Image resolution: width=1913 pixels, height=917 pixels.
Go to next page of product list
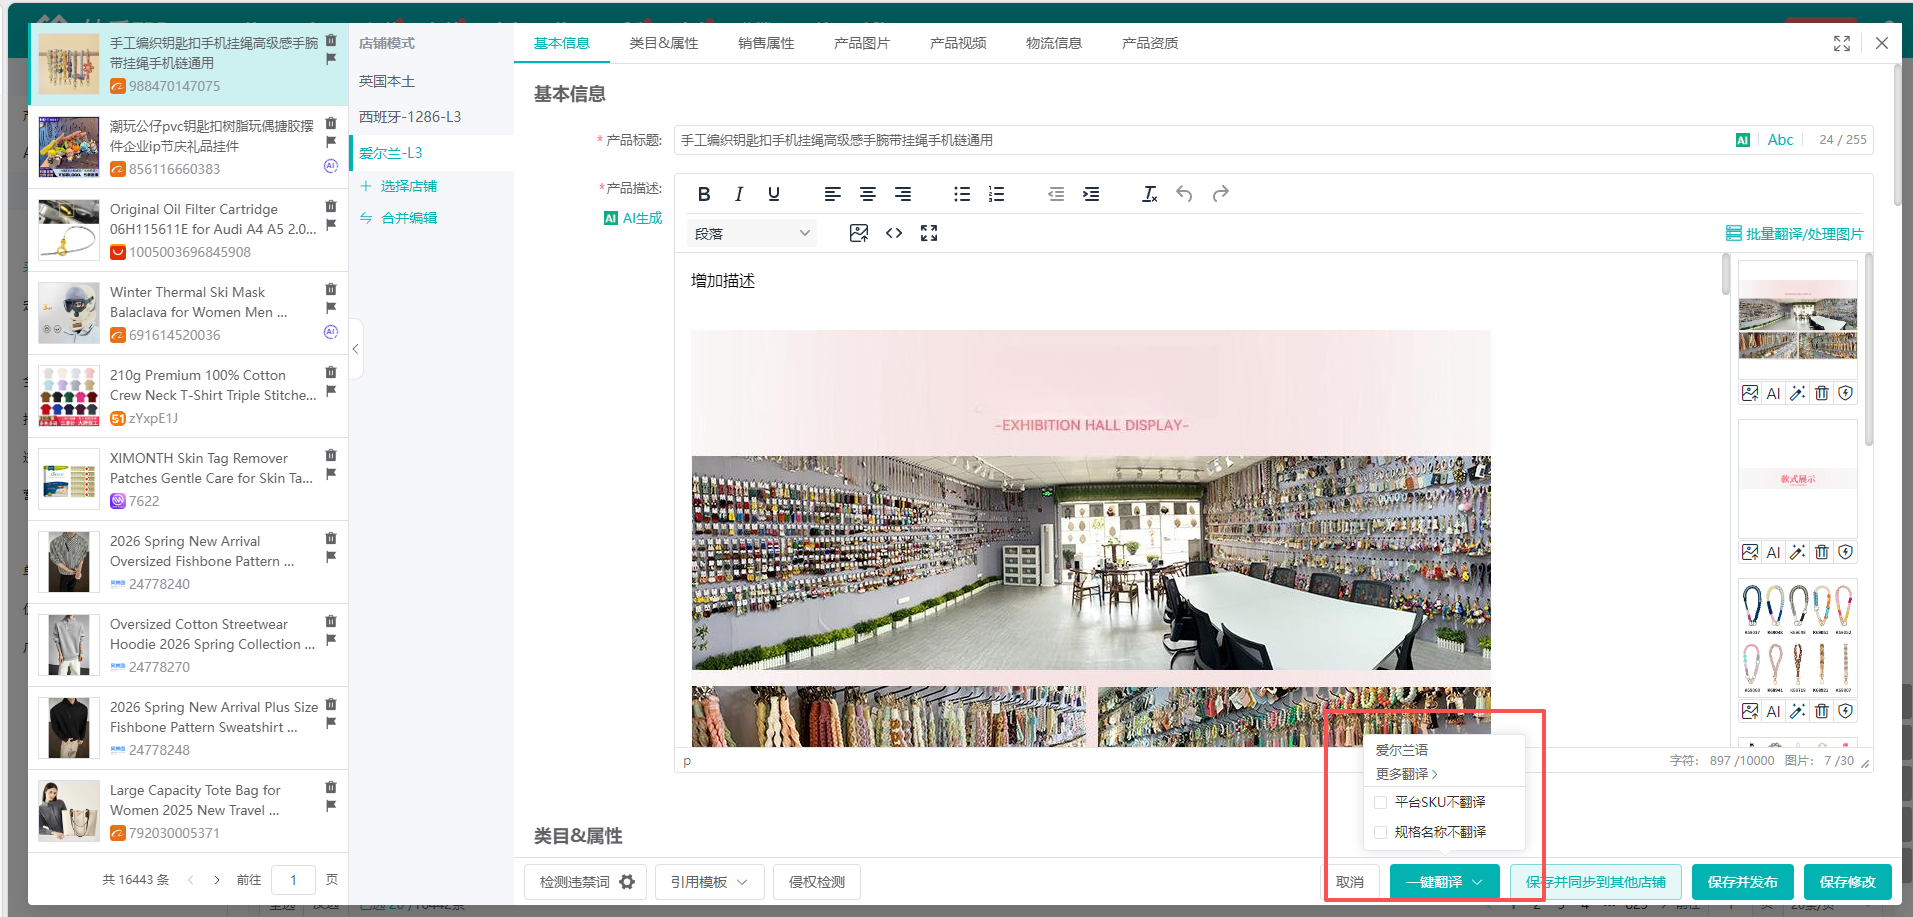[217, 880]
